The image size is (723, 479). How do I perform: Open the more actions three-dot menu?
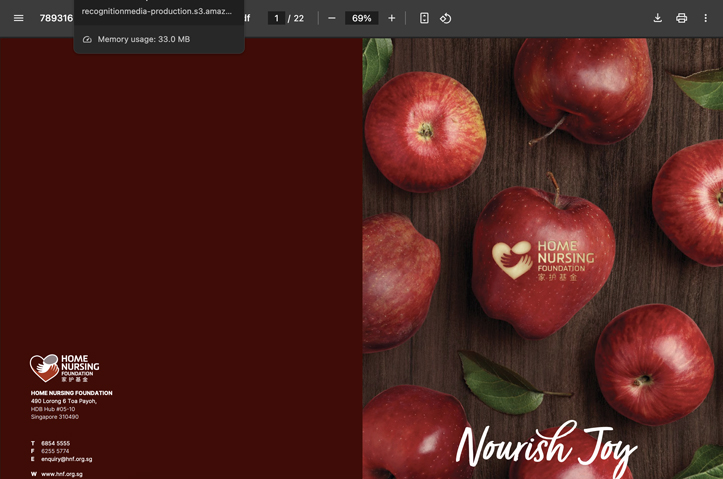pos(705,18)
